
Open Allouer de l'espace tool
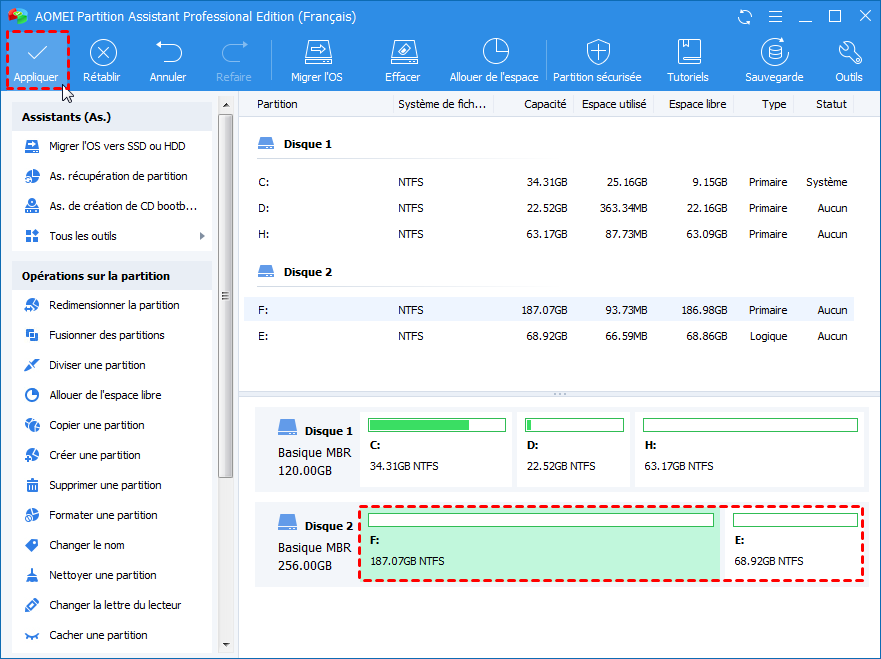click(x=494, y=53)
